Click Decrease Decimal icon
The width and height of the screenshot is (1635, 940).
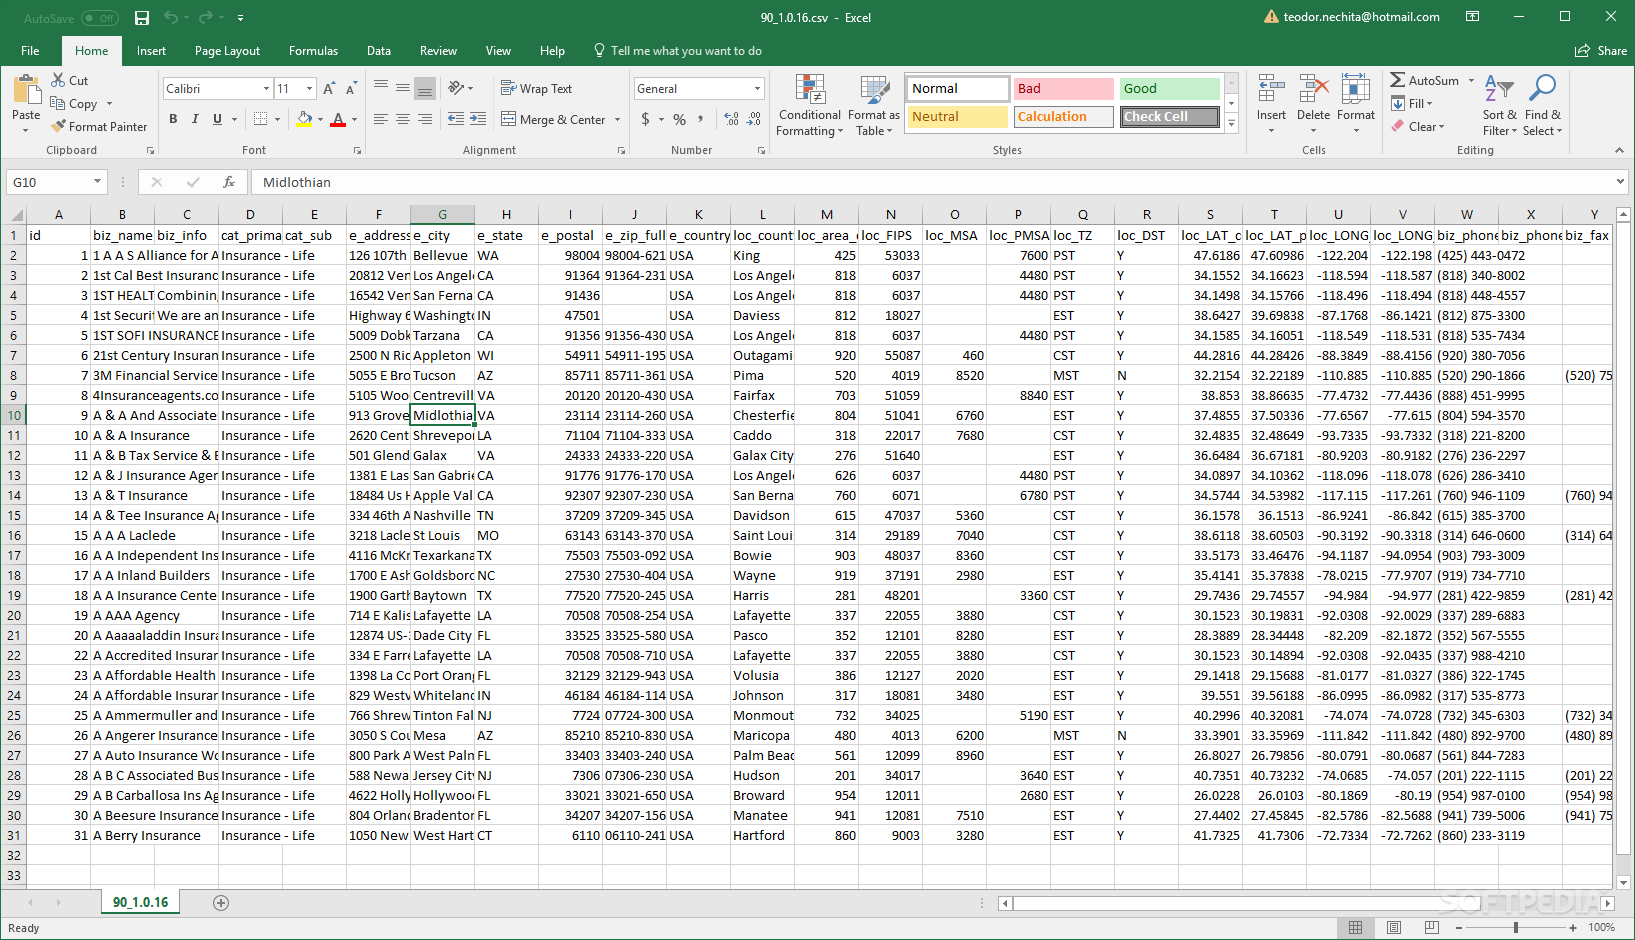754,119
